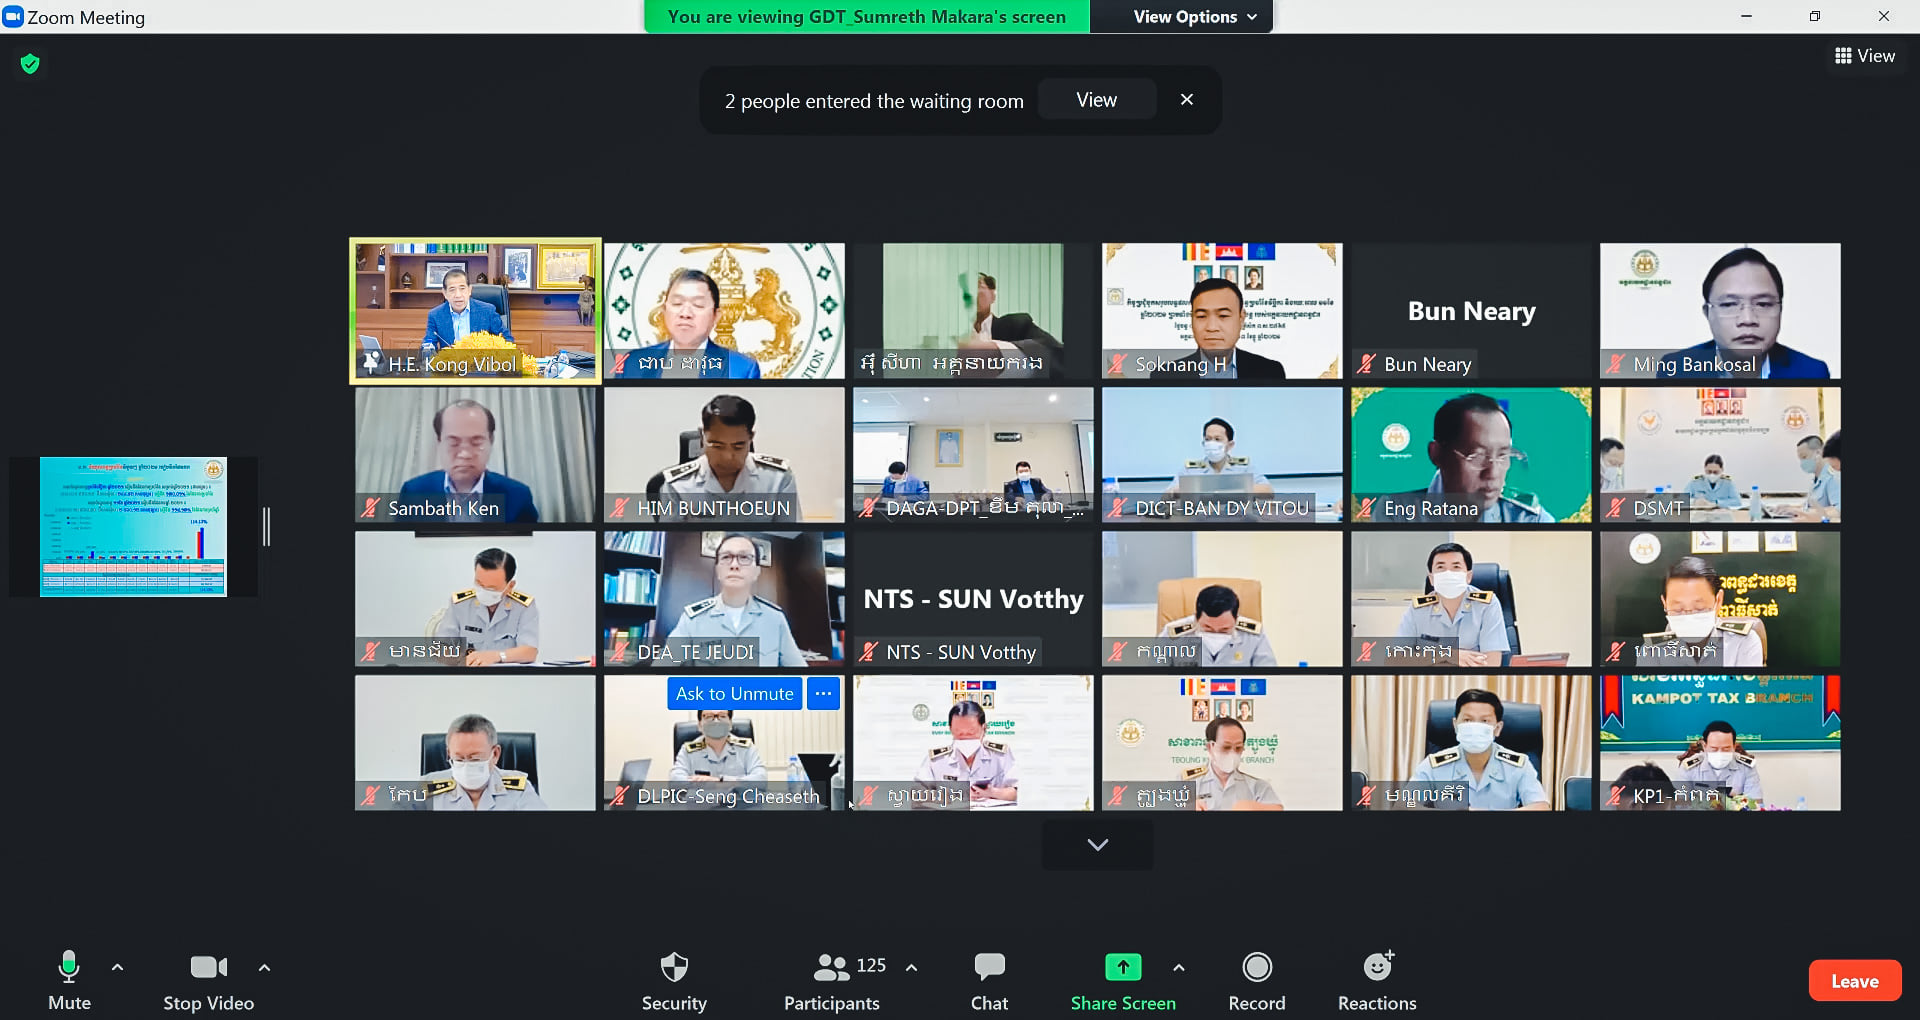The image size is (1920, 1020).
Task: Leave the meeting
Action: (x=1854, y=981)
